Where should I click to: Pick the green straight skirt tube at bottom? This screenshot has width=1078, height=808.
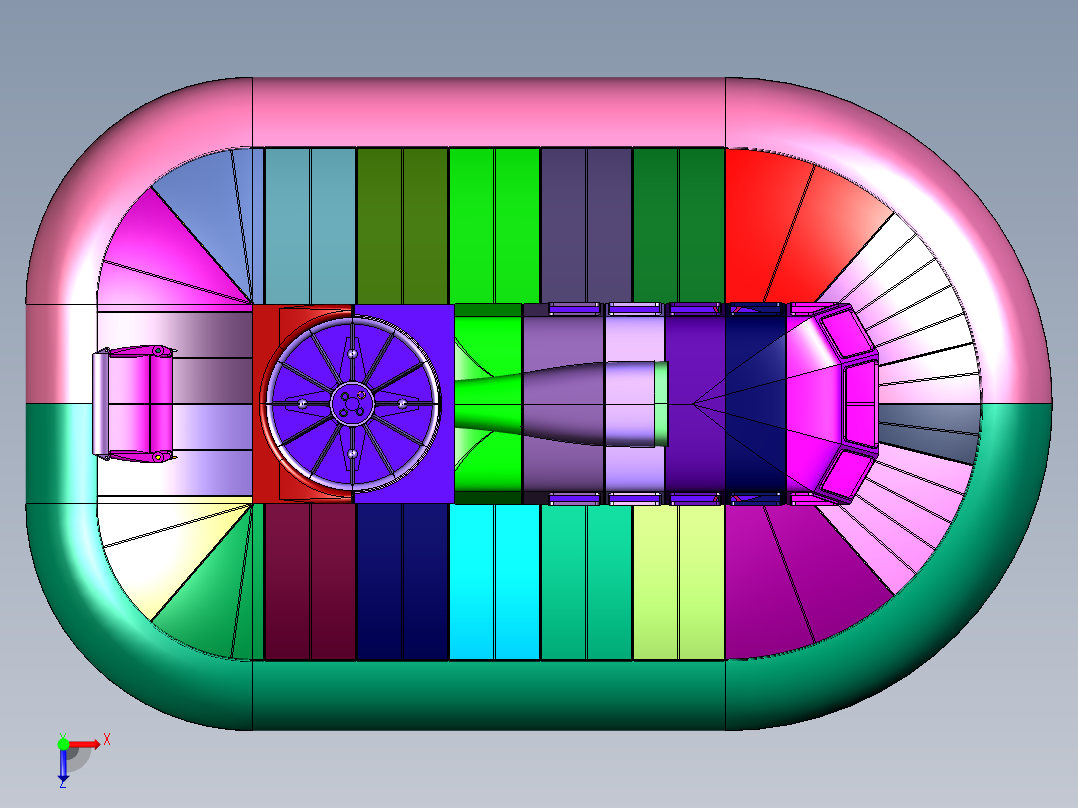[489, 695]
